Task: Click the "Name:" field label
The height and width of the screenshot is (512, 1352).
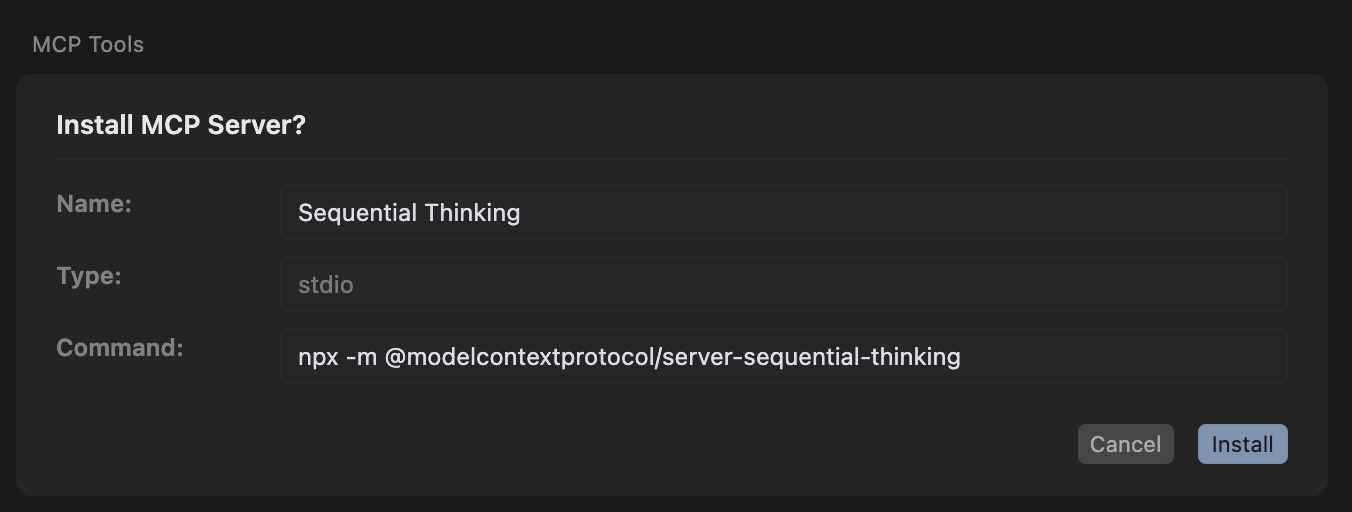Action: point(94,204)
